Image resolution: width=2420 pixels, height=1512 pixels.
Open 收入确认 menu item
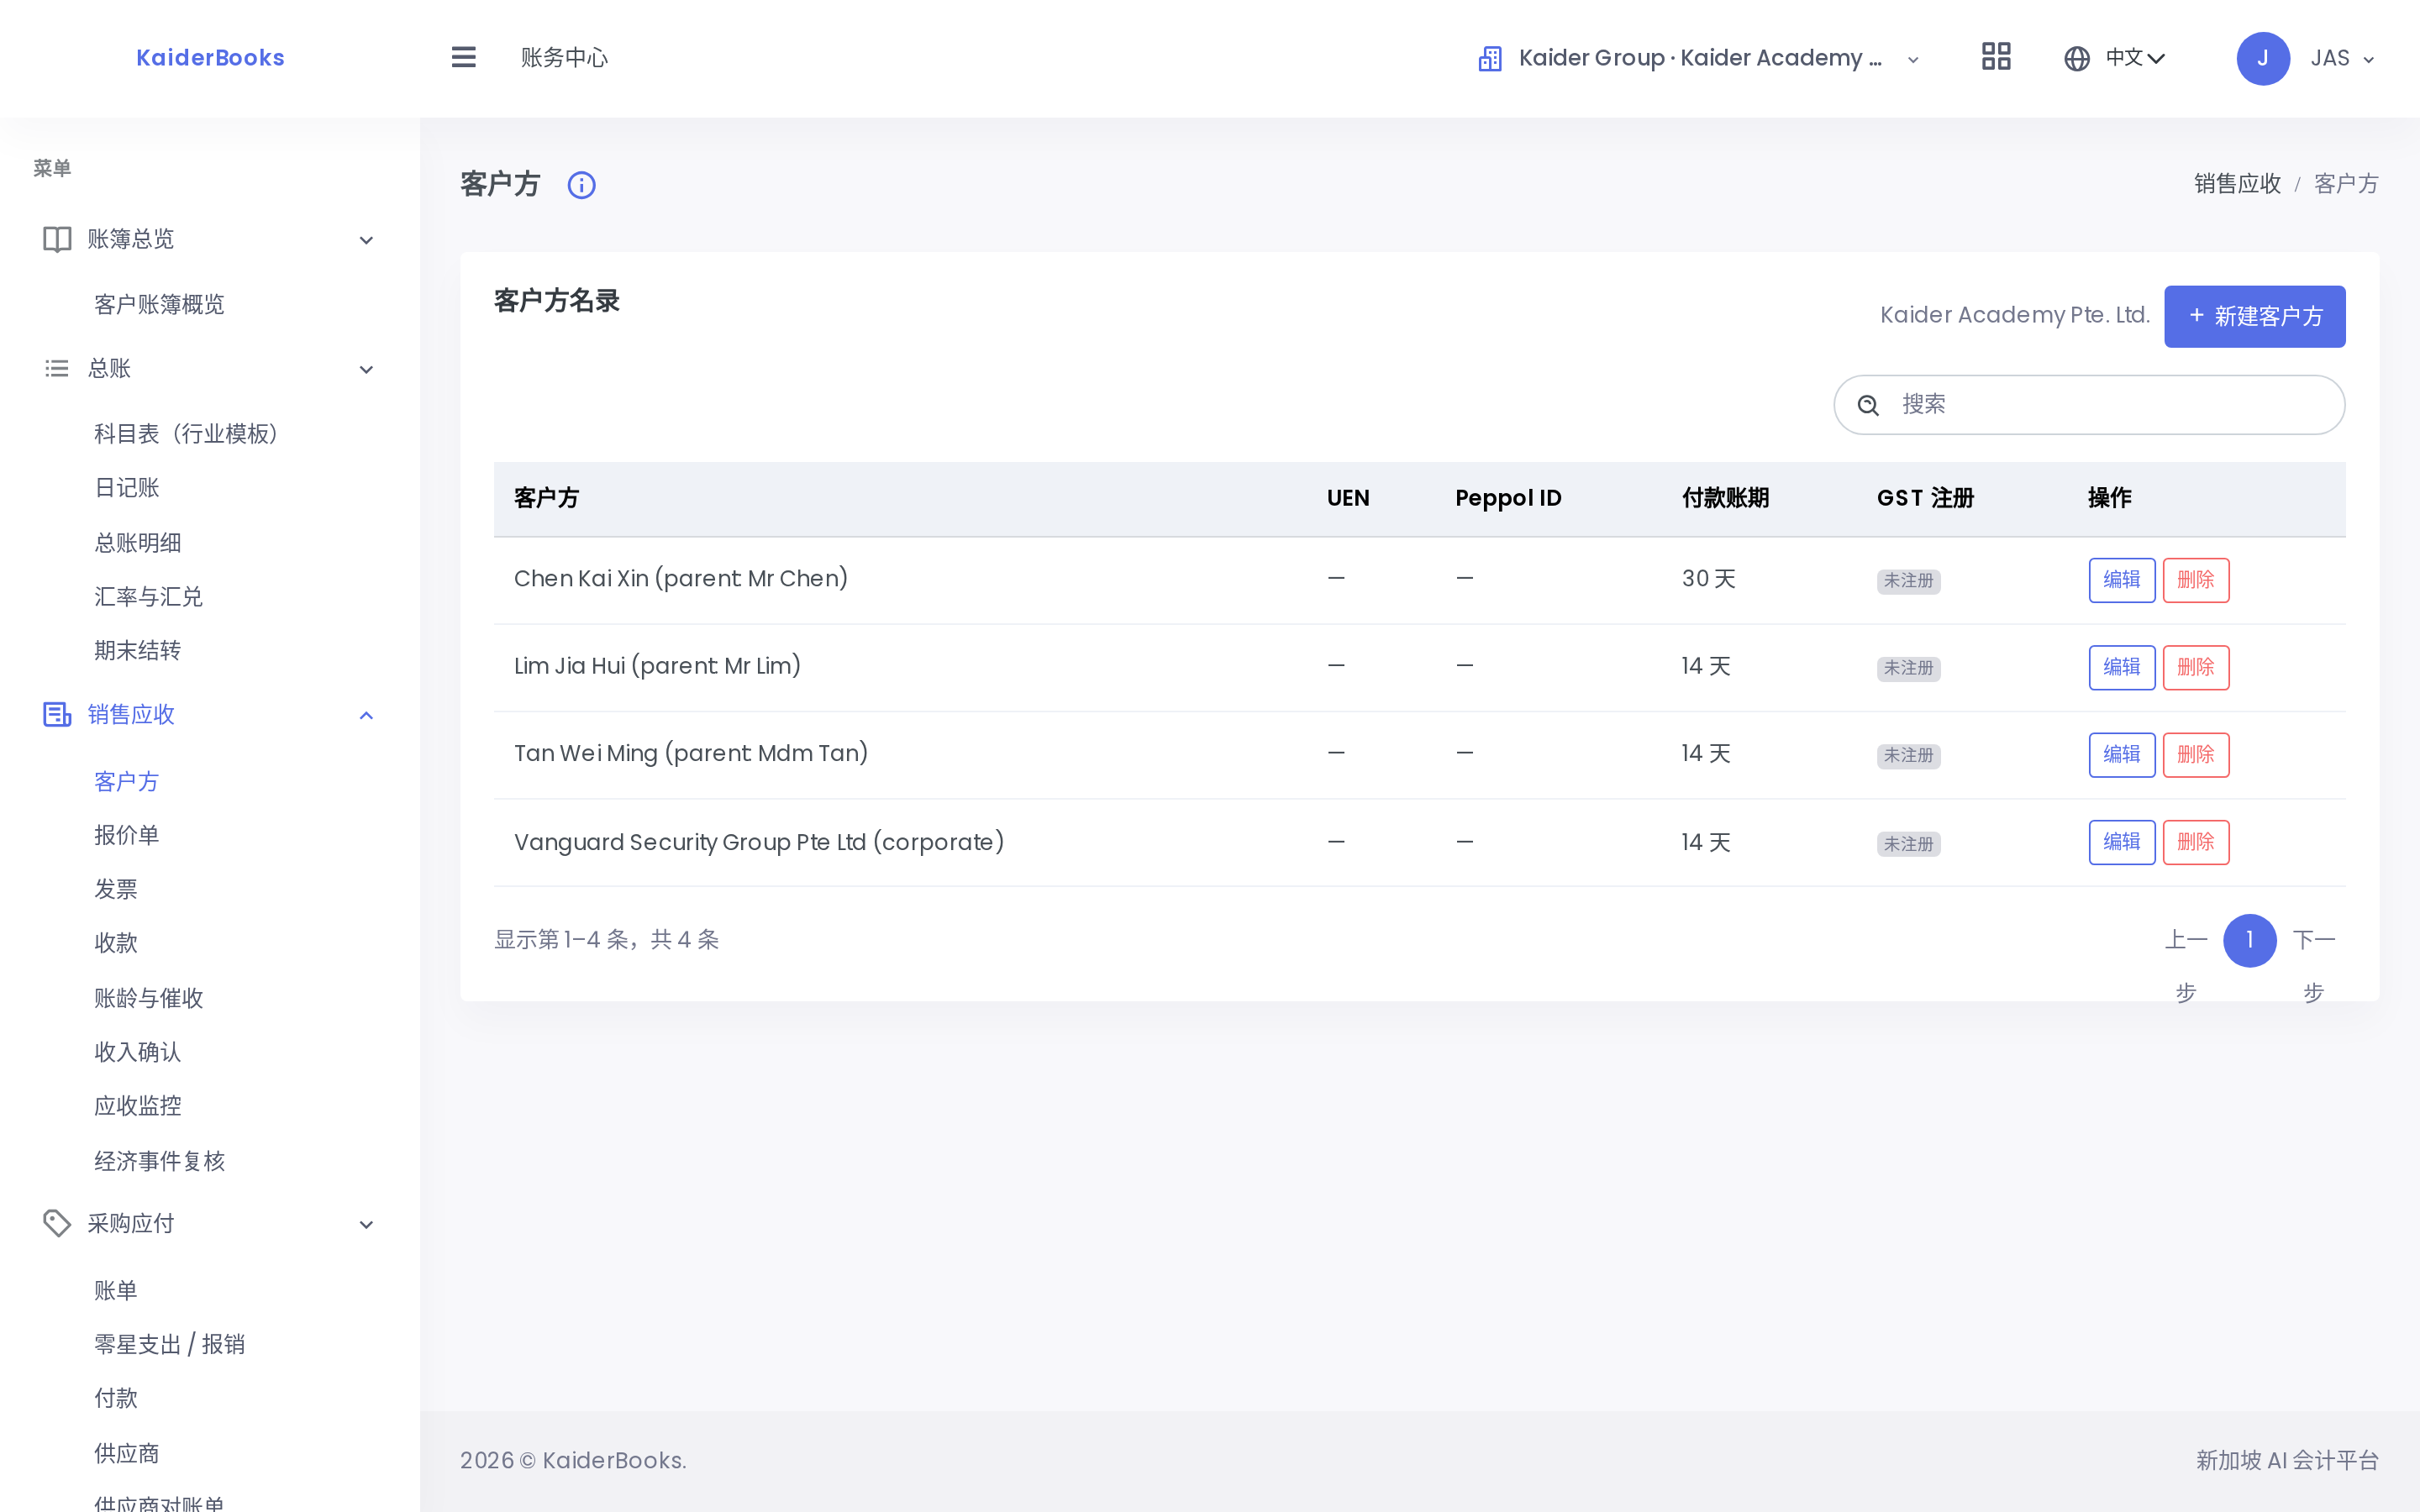tap(137, 1052)
